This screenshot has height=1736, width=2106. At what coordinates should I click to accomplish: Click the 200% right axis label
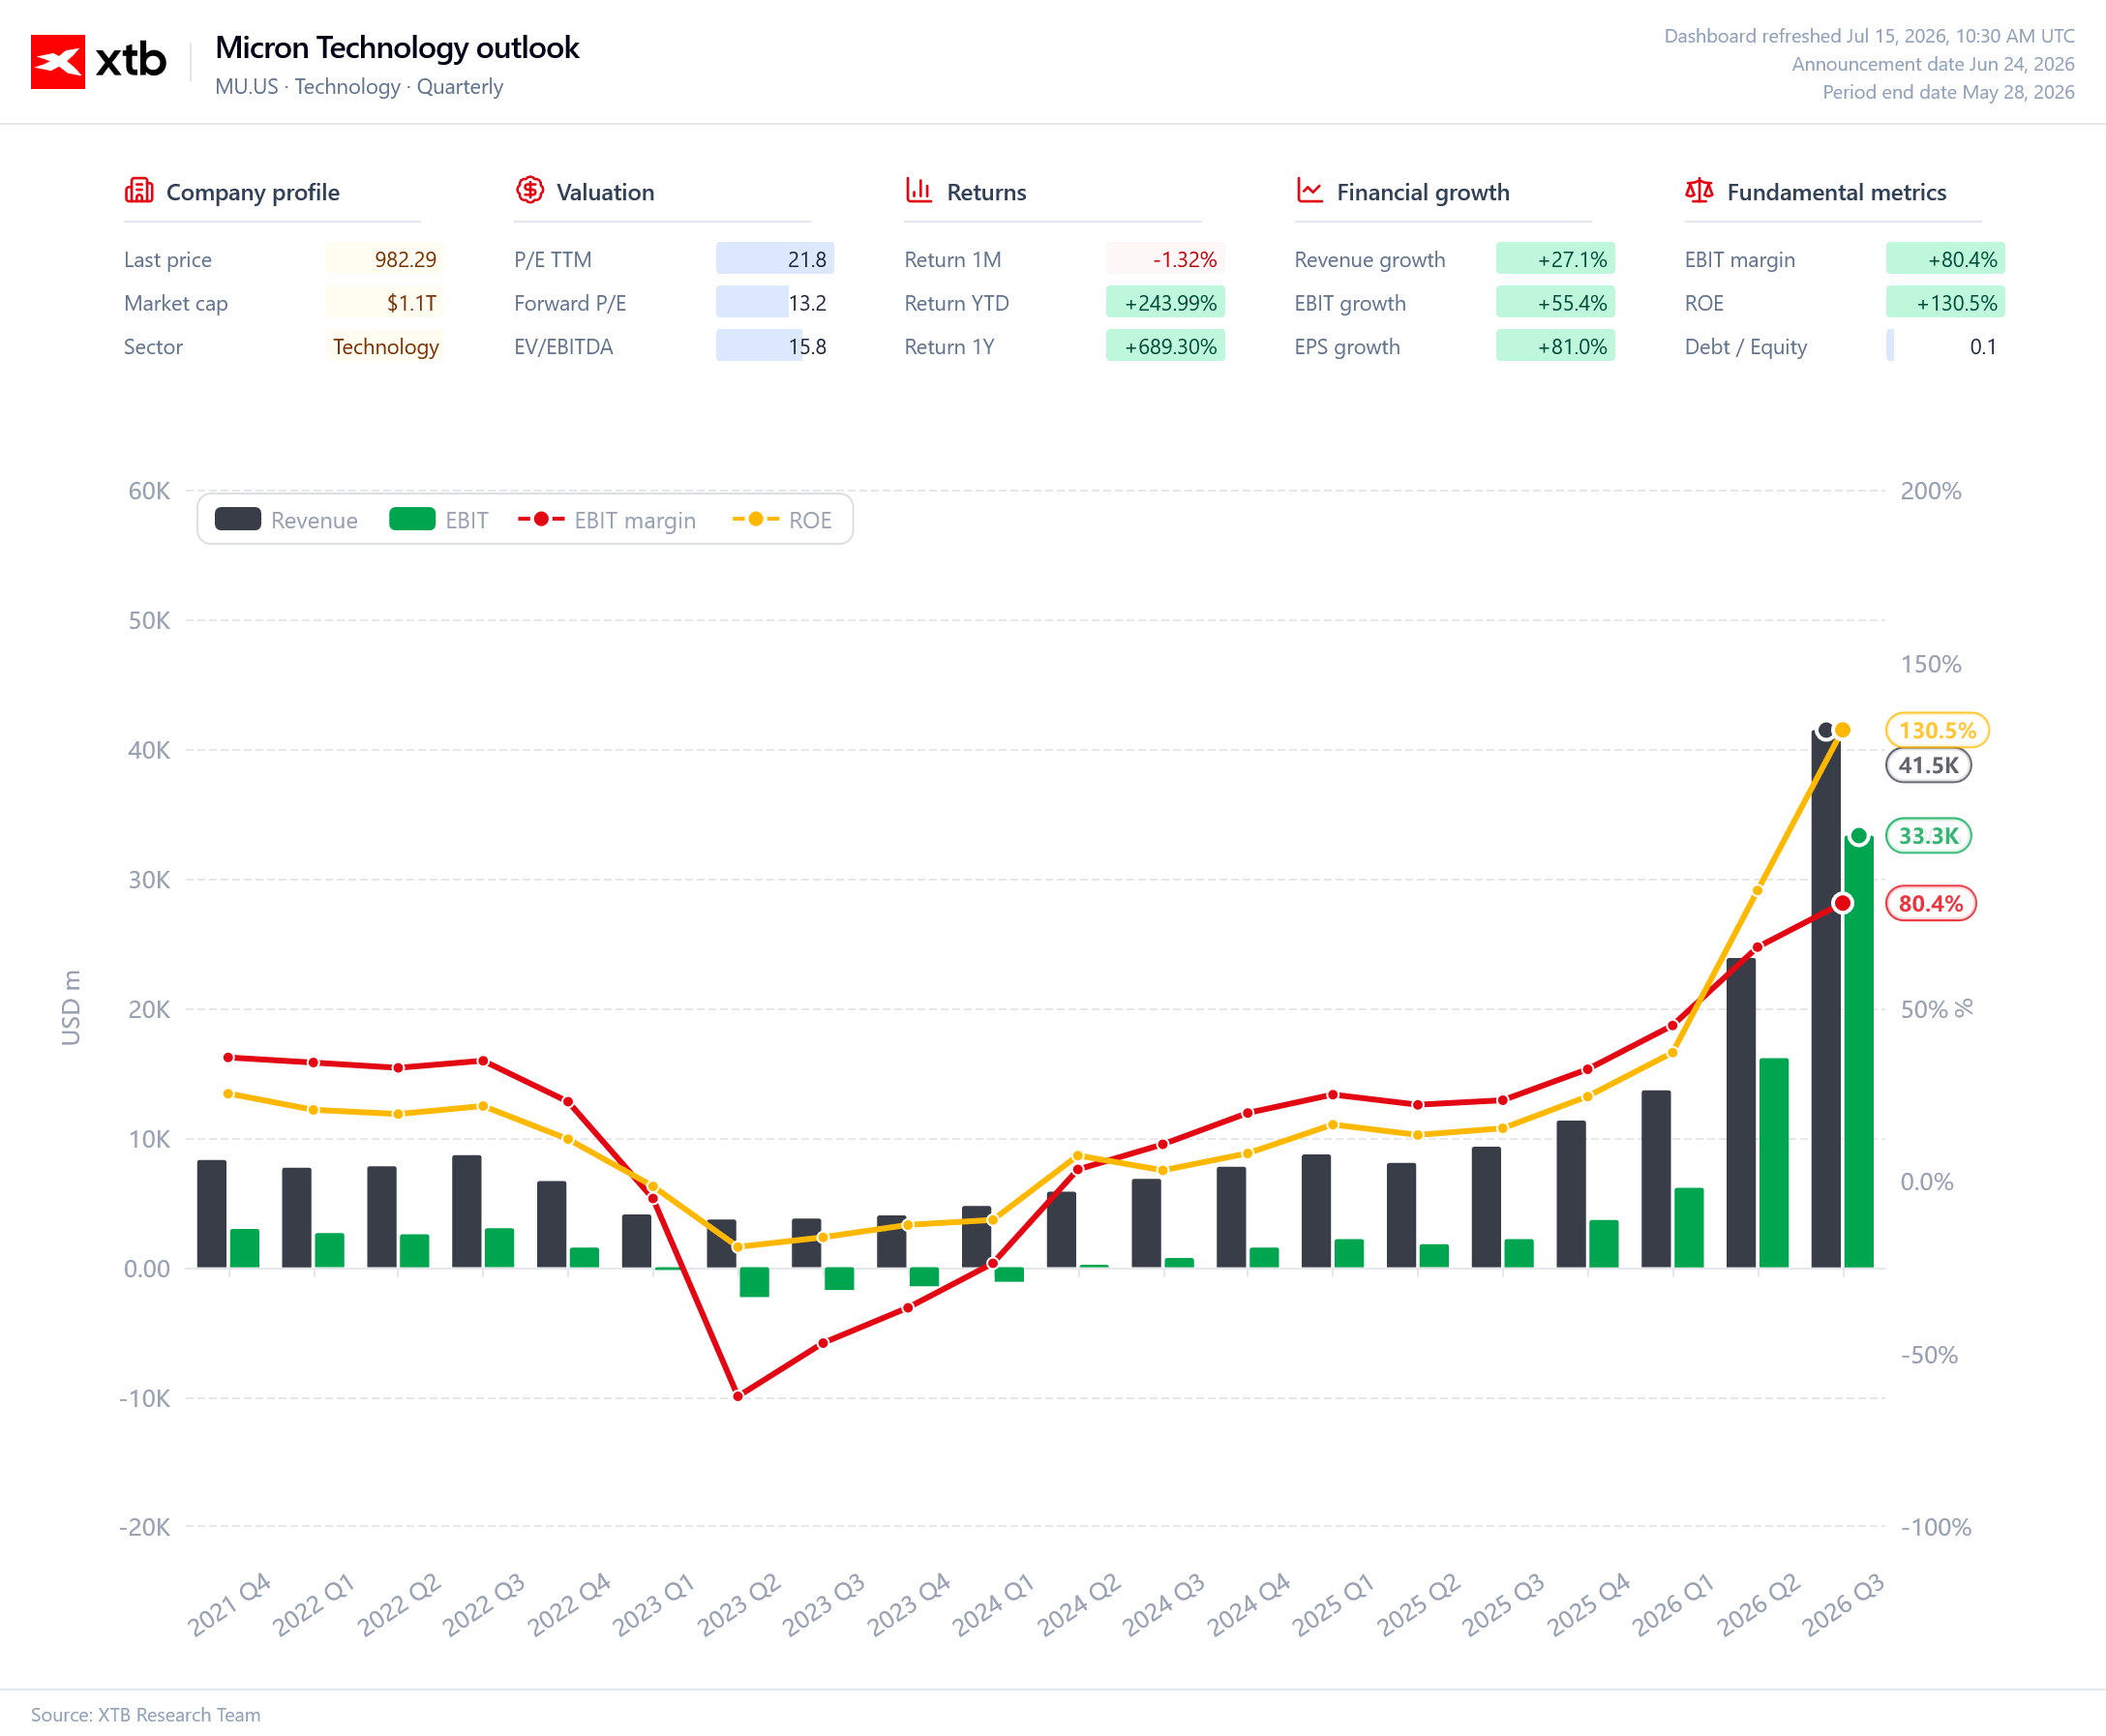1931,491
